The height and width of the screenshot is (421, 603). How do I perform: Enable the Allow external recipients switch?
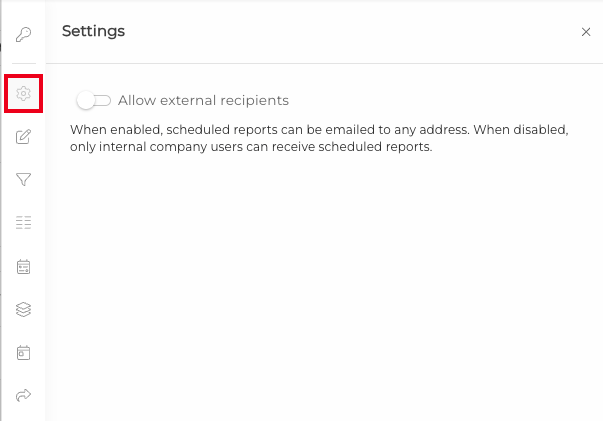click(94, 100)
